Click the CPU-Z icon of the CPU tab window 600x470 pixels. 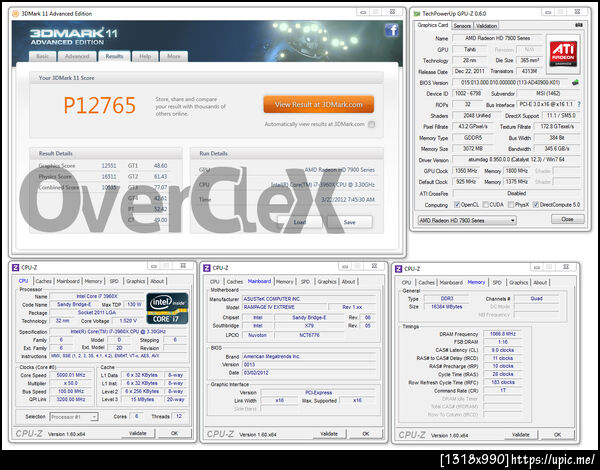pyautogui.click(x=16, y=268)
